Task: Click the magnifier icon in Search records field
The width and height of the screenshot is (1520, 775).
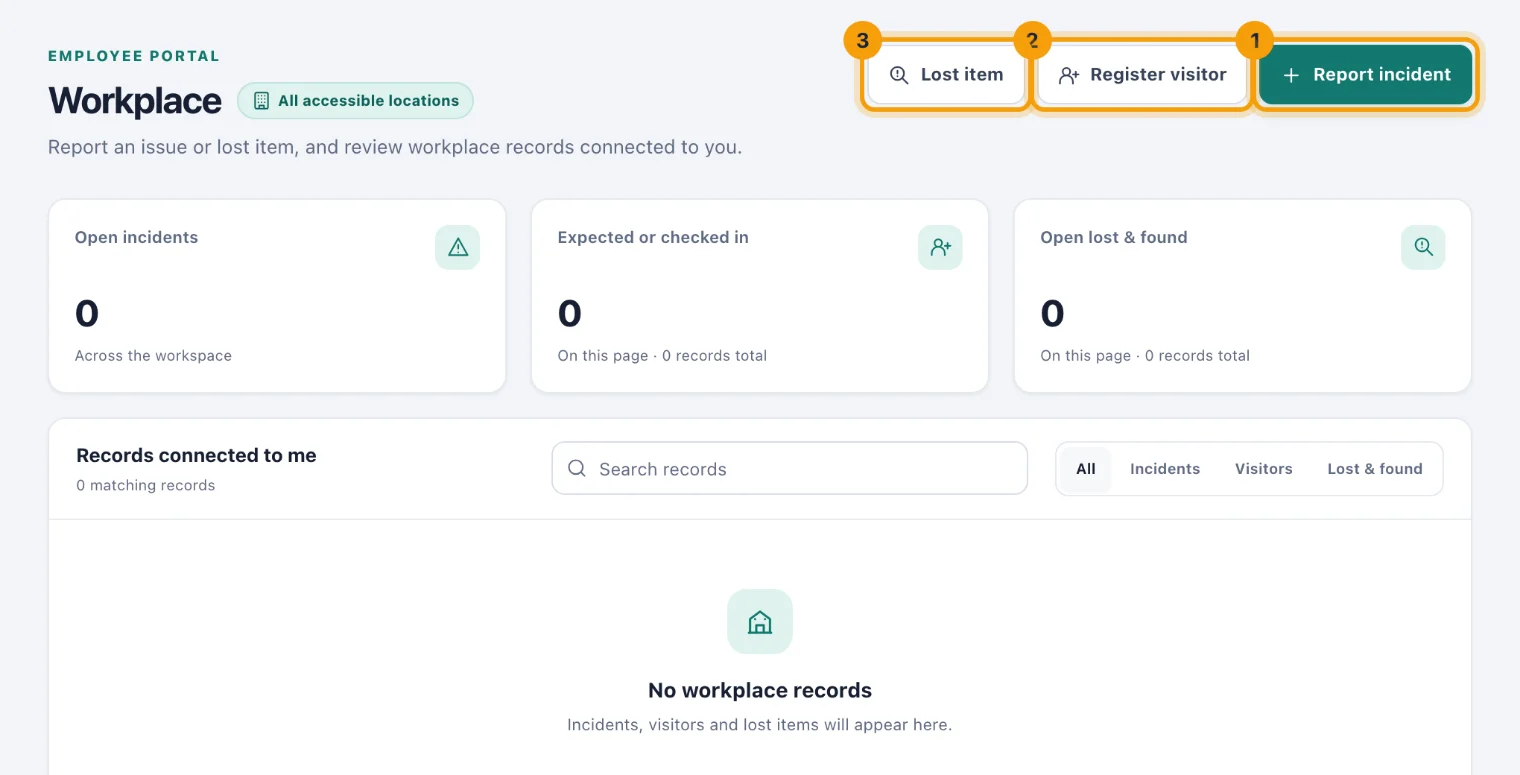Action: [x=577, y=469]
